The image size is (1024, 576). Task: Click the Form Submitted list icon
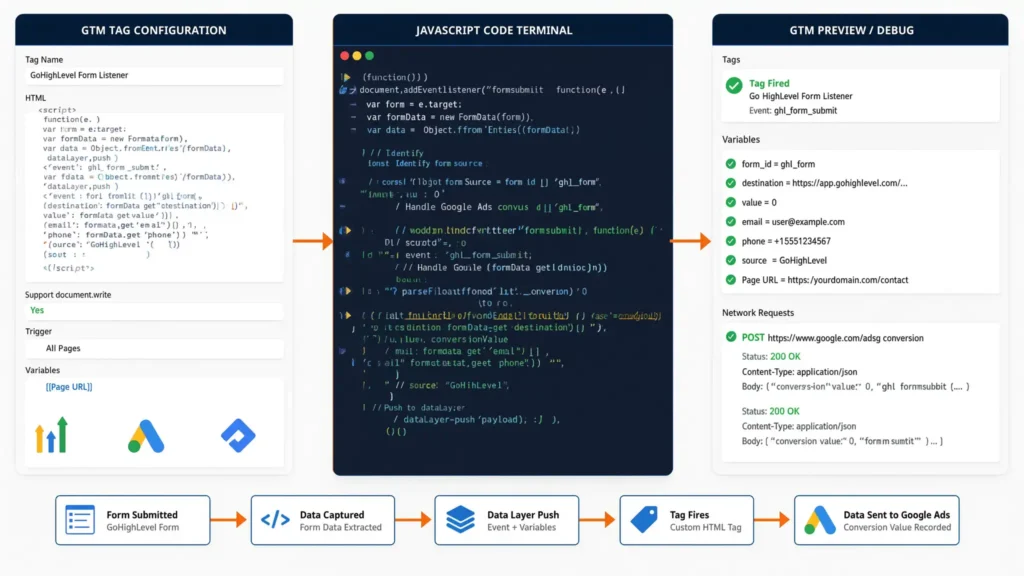80,520
